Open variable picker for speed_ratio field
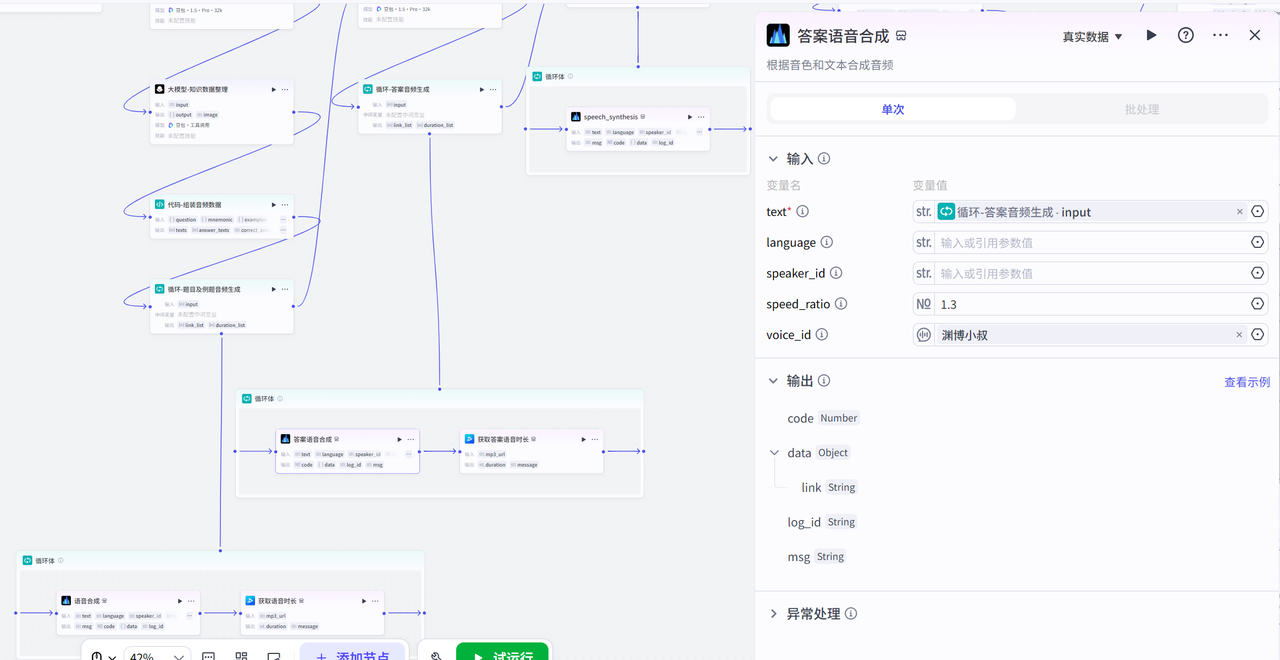The image size is (1280, 660). pyautogui.click(x=1258, y=304)
